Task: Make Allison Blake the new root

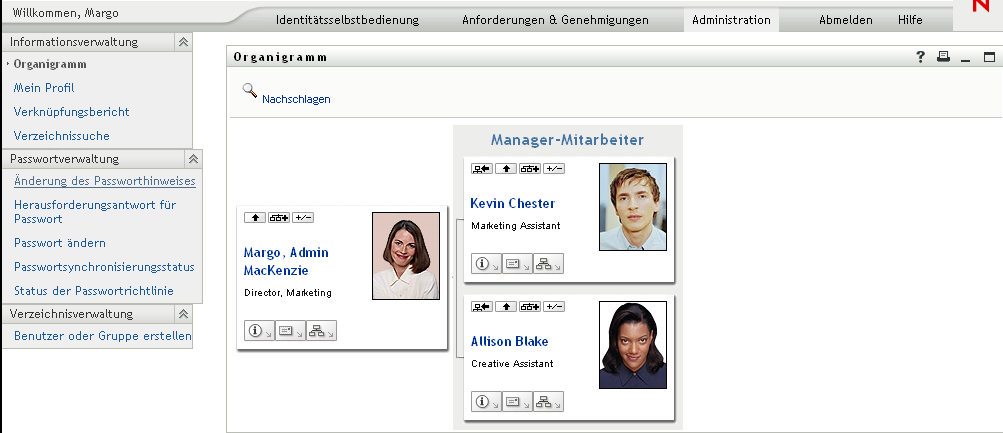Action: click(482, 307)
